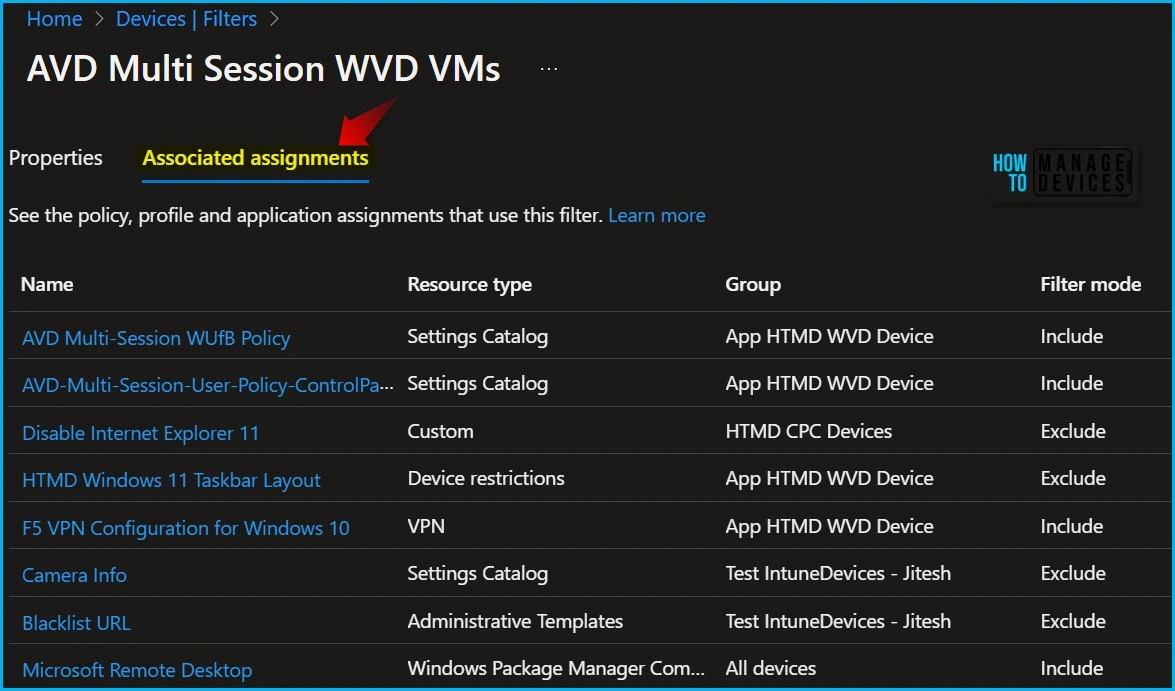Open AVD-Multi-Session-User-Policy-ControlPa... assignment

(x=208, y=385)
